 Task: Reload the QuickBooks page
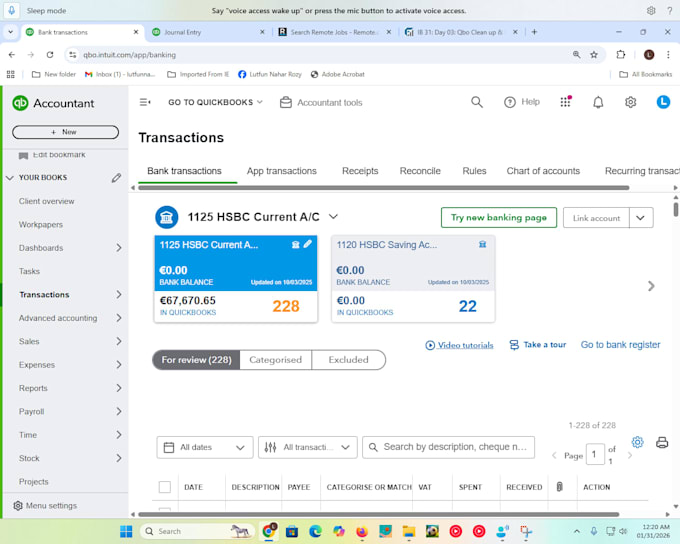[x=50, y=55]
